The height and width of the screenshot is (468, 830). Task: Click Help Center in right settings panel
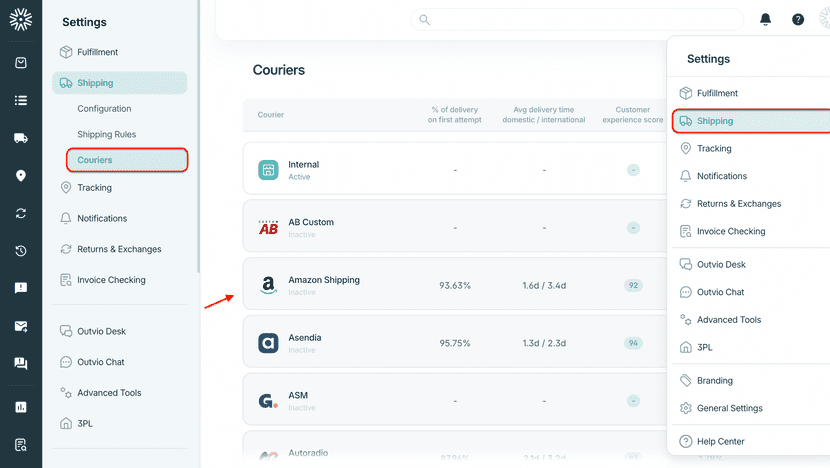point(720,441)
